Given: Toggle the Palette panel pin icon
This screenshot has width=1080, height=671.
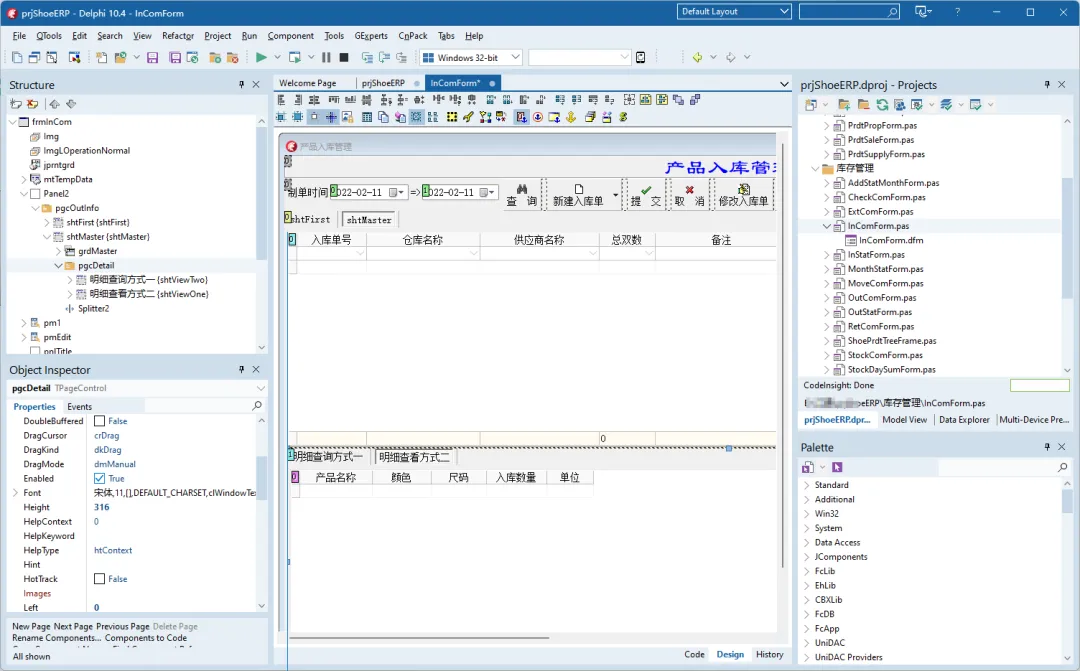Looking at the screenshot, I should tap(1047, 446).
